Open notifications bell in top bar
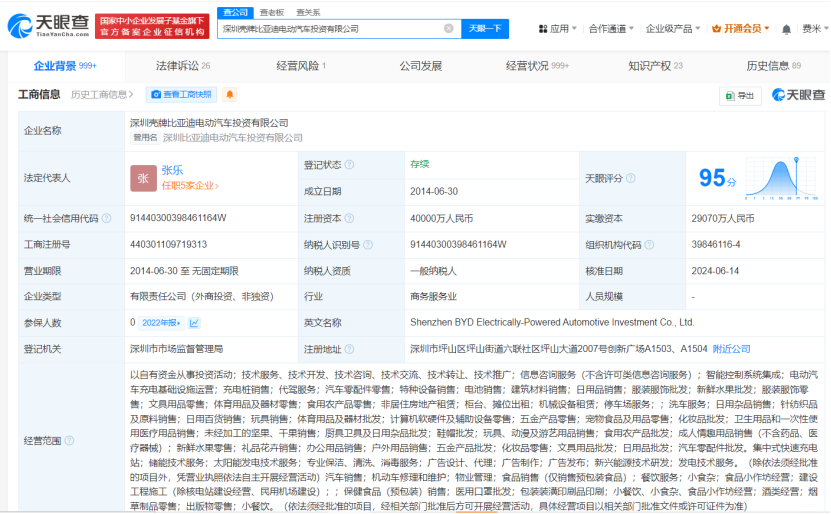 [786, 30]
